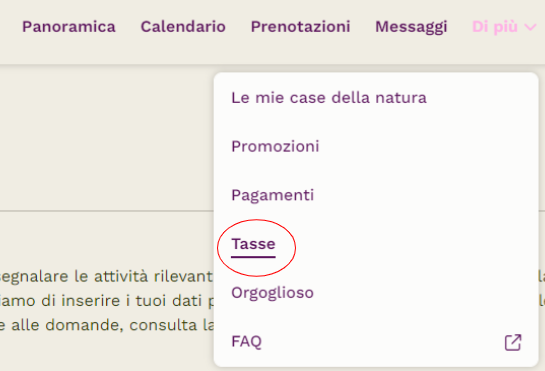
Task: Open the FAQ menu link
Action: (376, 342)
